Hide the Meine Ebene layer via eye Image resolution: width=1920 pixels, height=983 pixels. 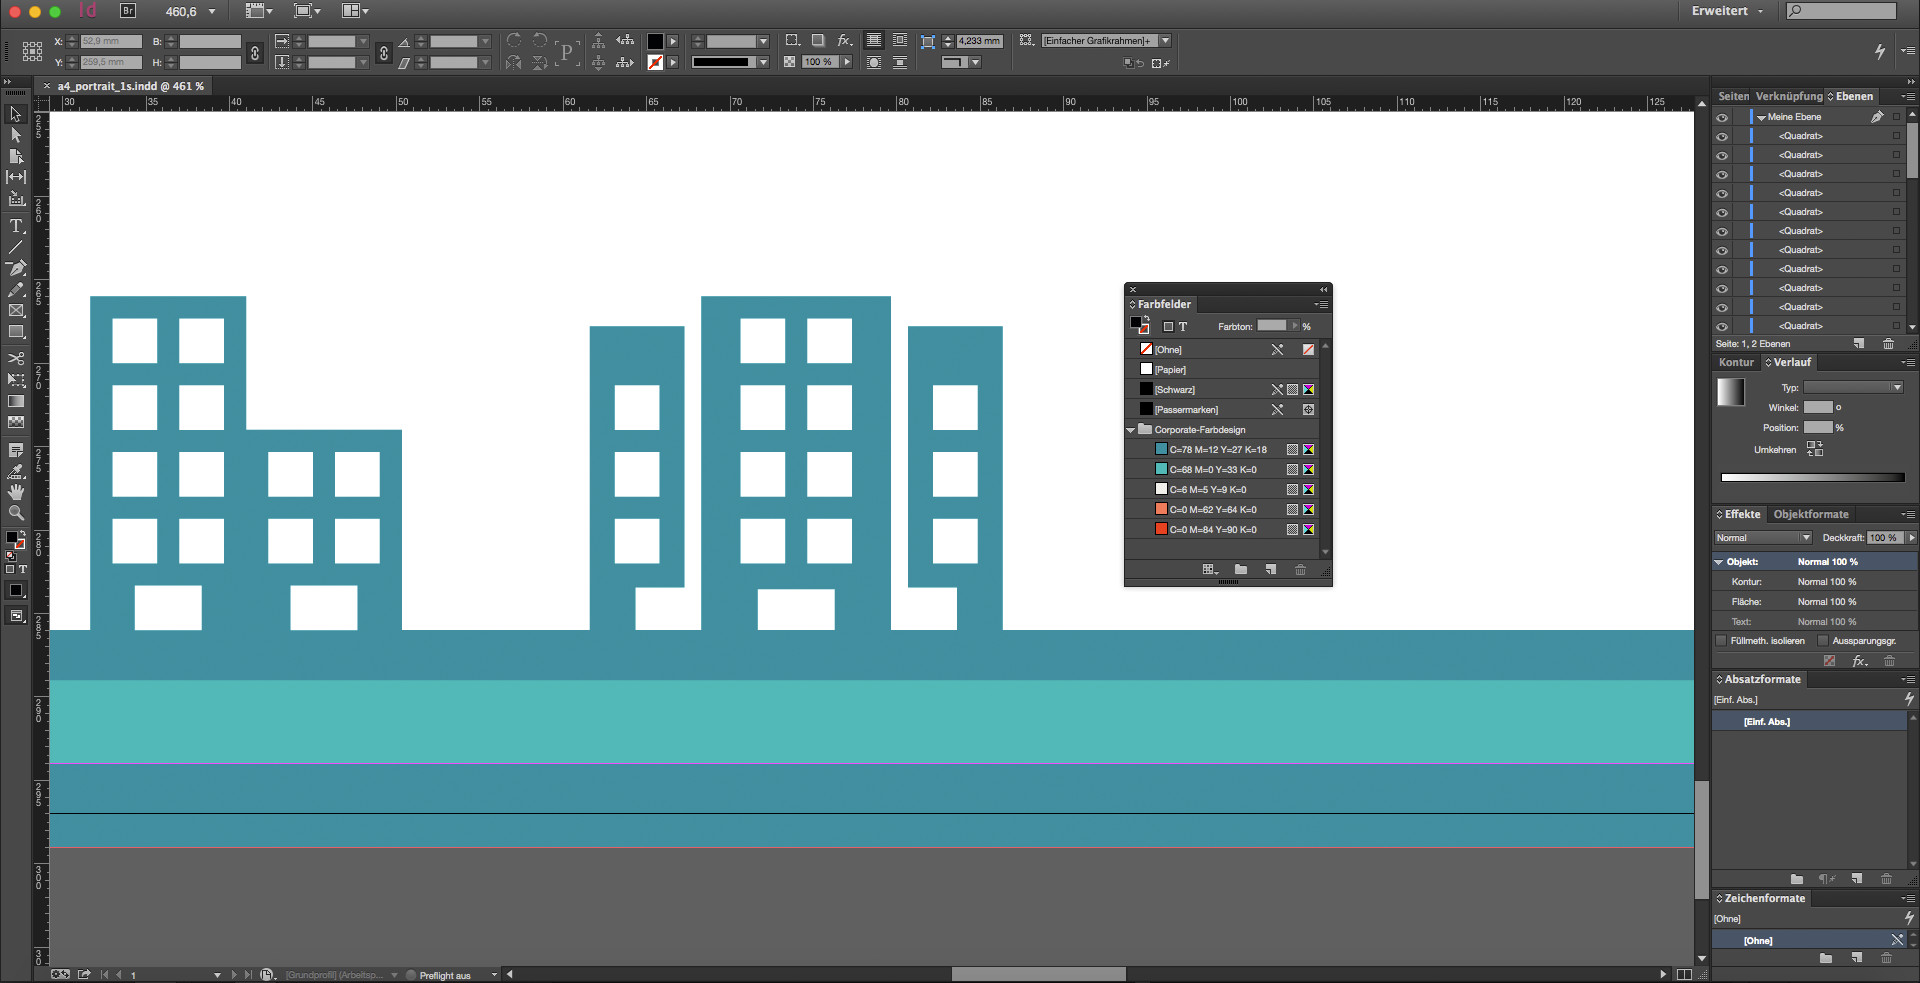point(1722,117)
